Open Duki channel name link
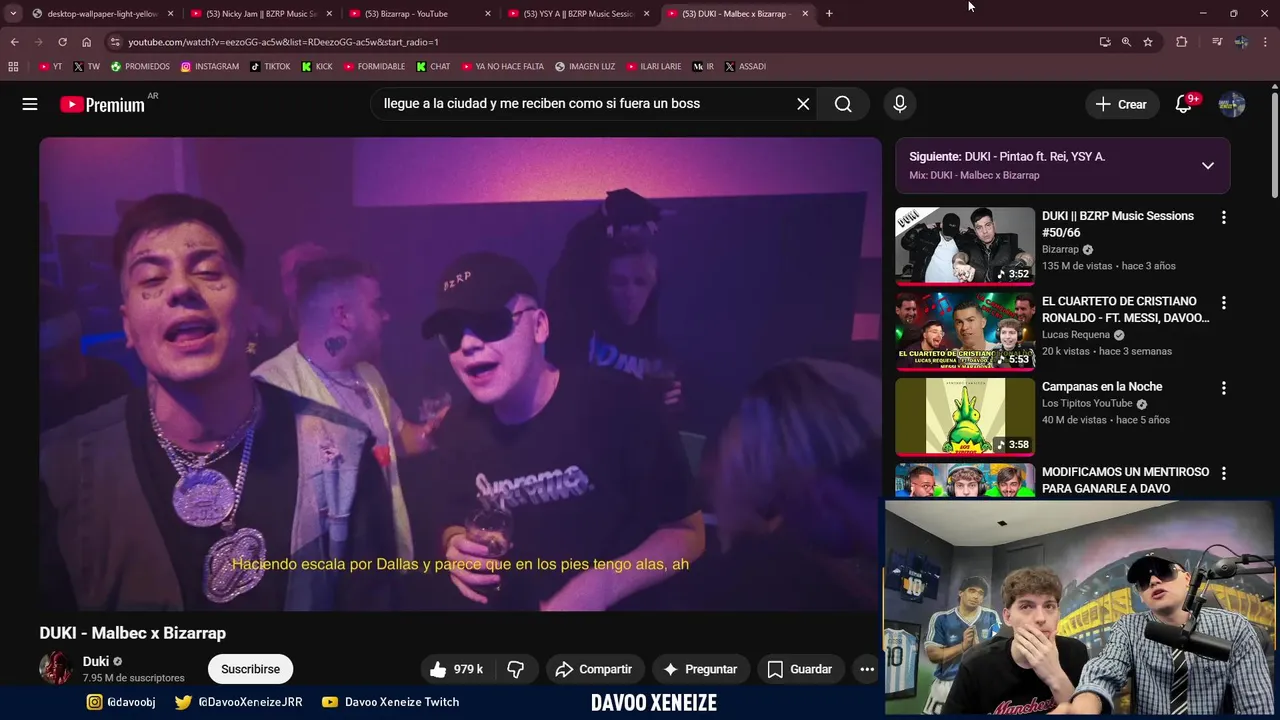 click(x=96, y=661)
